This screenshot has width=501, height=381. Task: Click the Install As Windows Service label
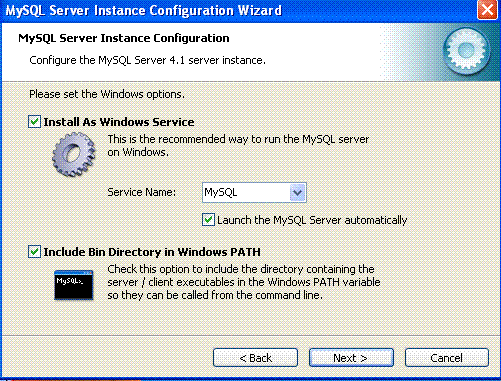coord(119,122)
